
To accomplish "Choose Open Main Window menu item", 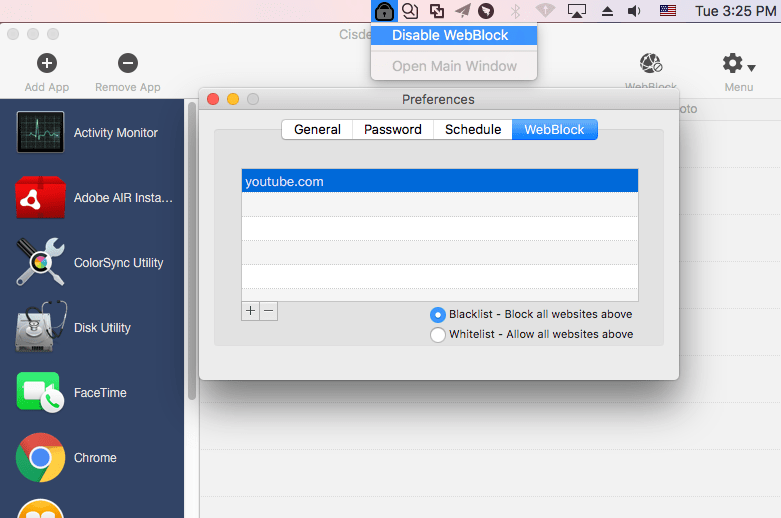I will [x=454, y=66].
